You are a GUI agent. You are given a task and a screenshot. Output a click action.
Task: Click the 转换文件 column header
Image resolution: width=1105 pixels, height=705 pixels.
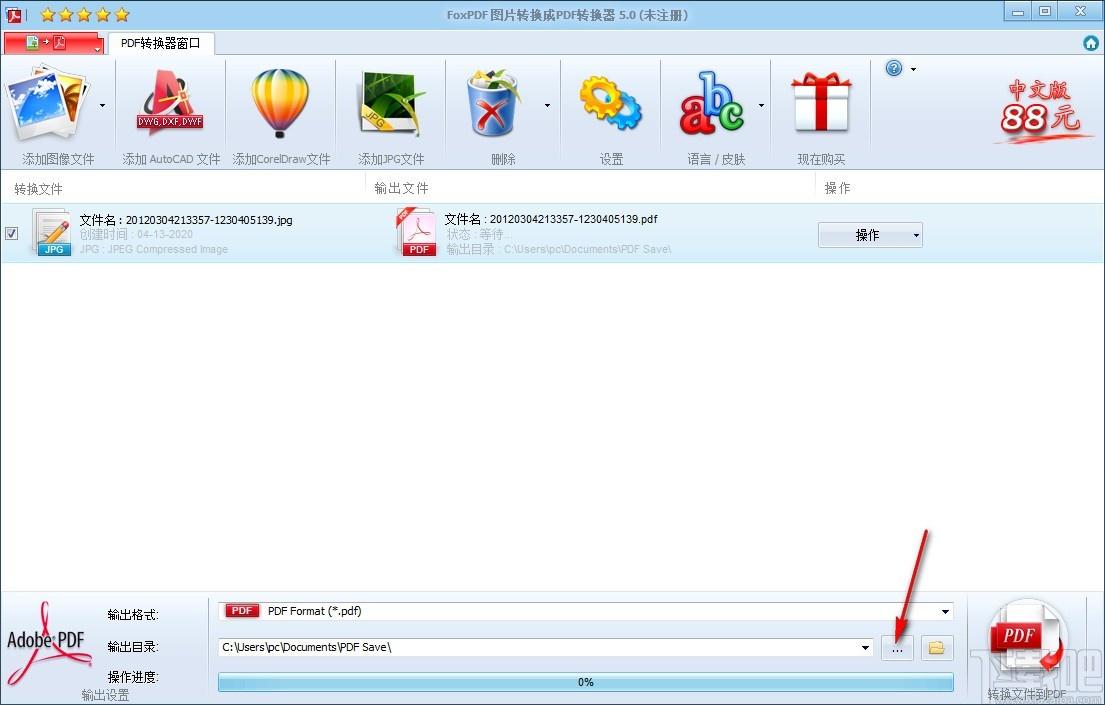[x=39, y=189]
